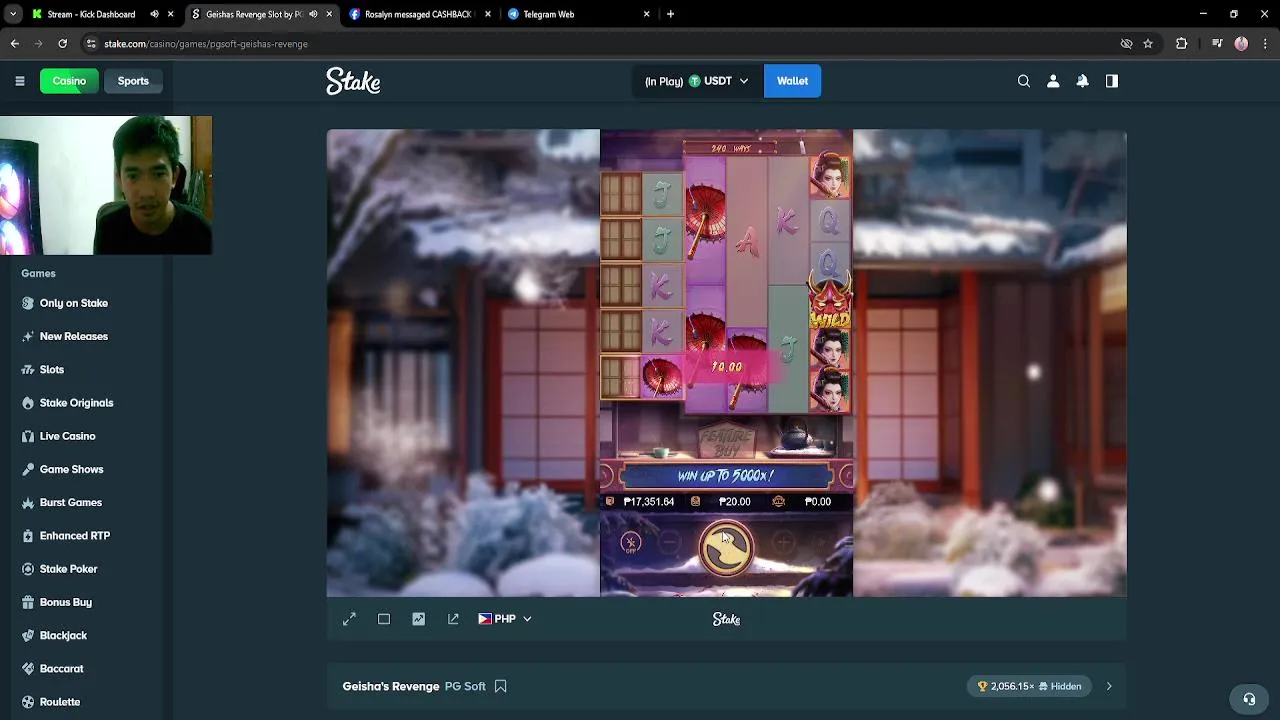This screenshot has width=1280, height=720.
Task: Open a new browser tab
Action: click(x=670, y=14)
